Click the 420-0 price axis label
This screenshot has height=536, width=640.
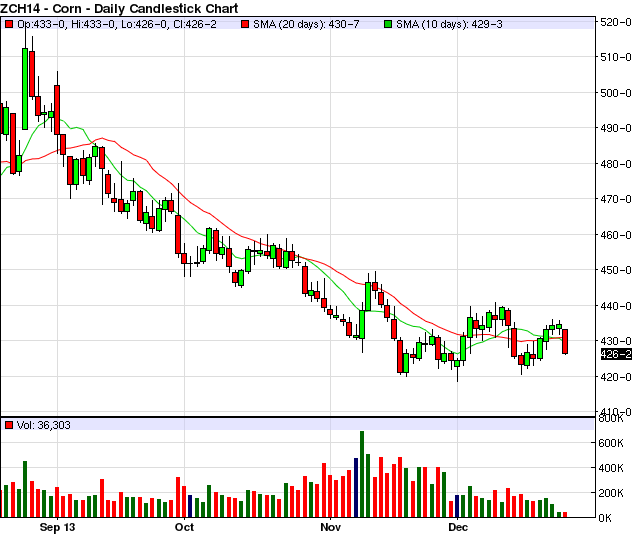click(616, 377)
